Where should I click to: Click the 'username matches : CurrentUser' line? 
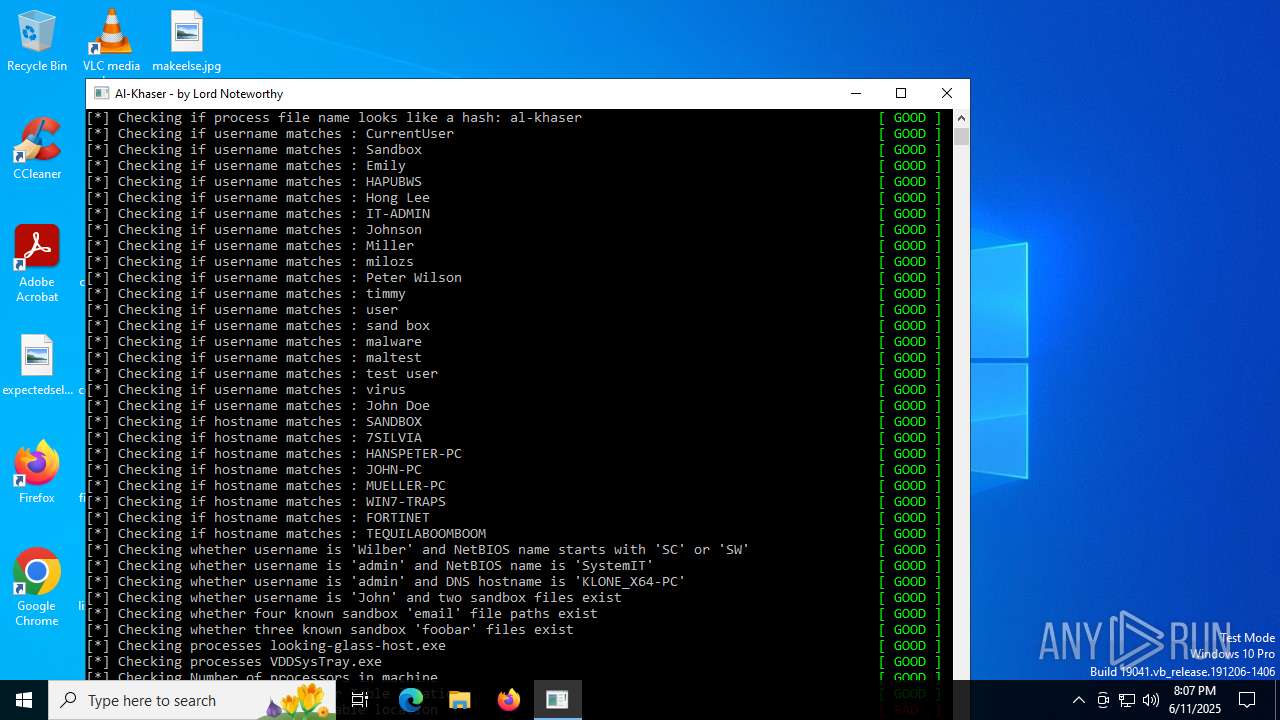[x=270, y=134]
